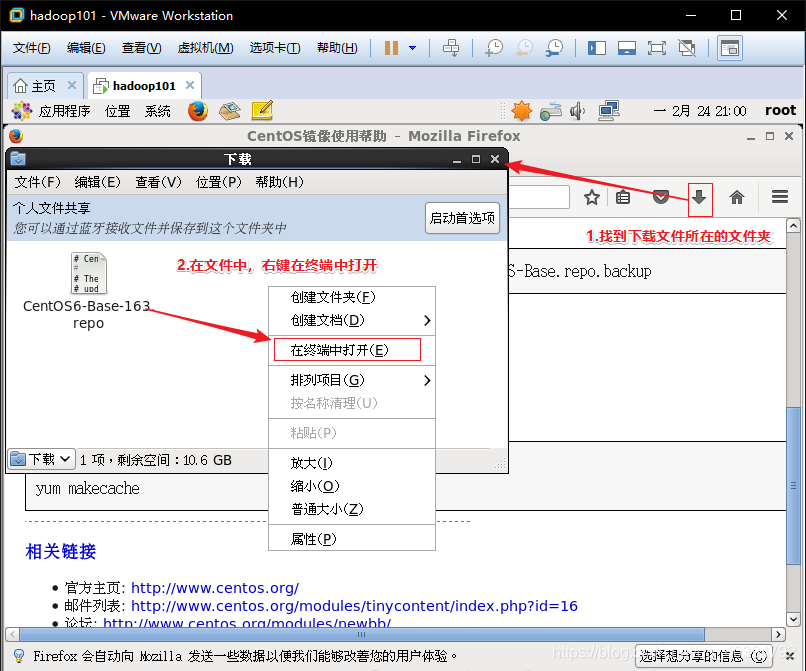
Task: Open the pause button dropdown in VMware toolbar
Action: (410, 47)
